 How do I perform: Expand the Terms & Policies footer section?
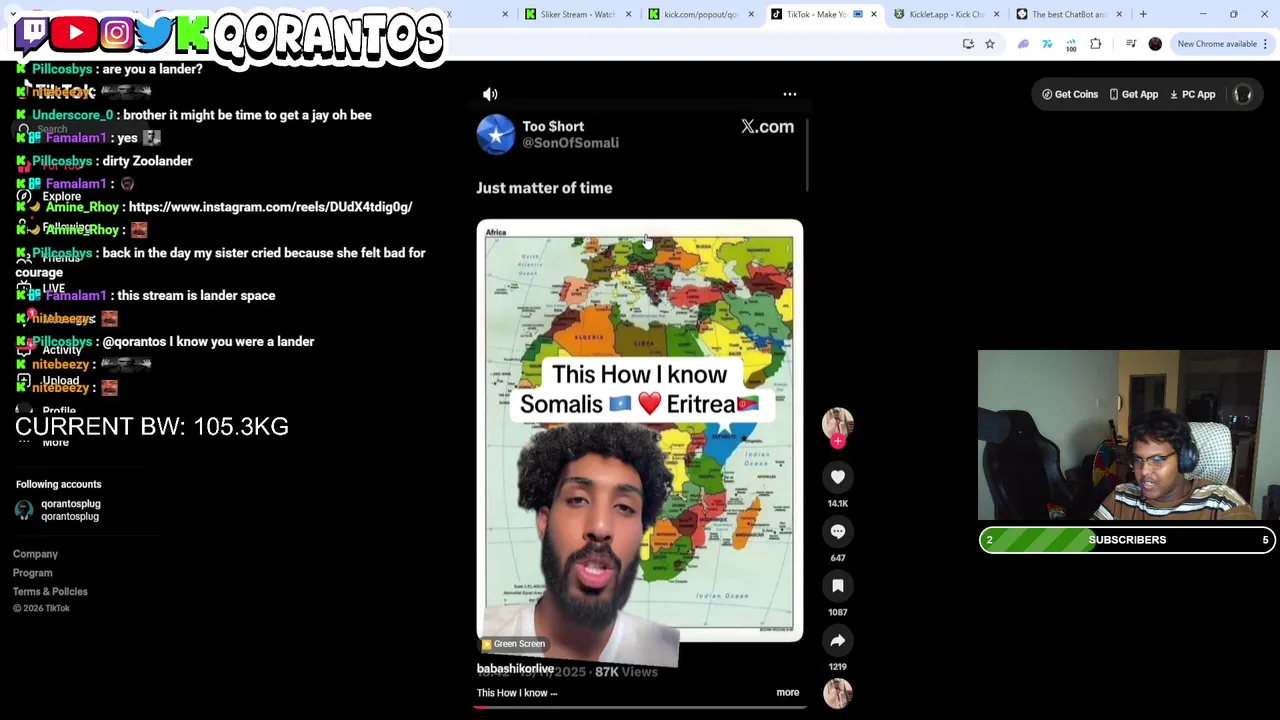50,591
